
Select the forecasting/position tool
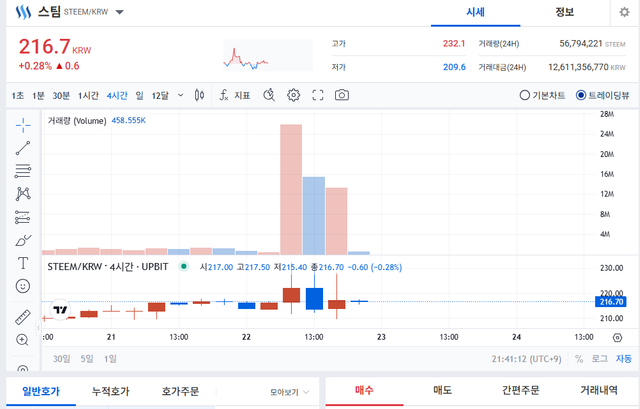pyautogui.click(x=23, y=217)
